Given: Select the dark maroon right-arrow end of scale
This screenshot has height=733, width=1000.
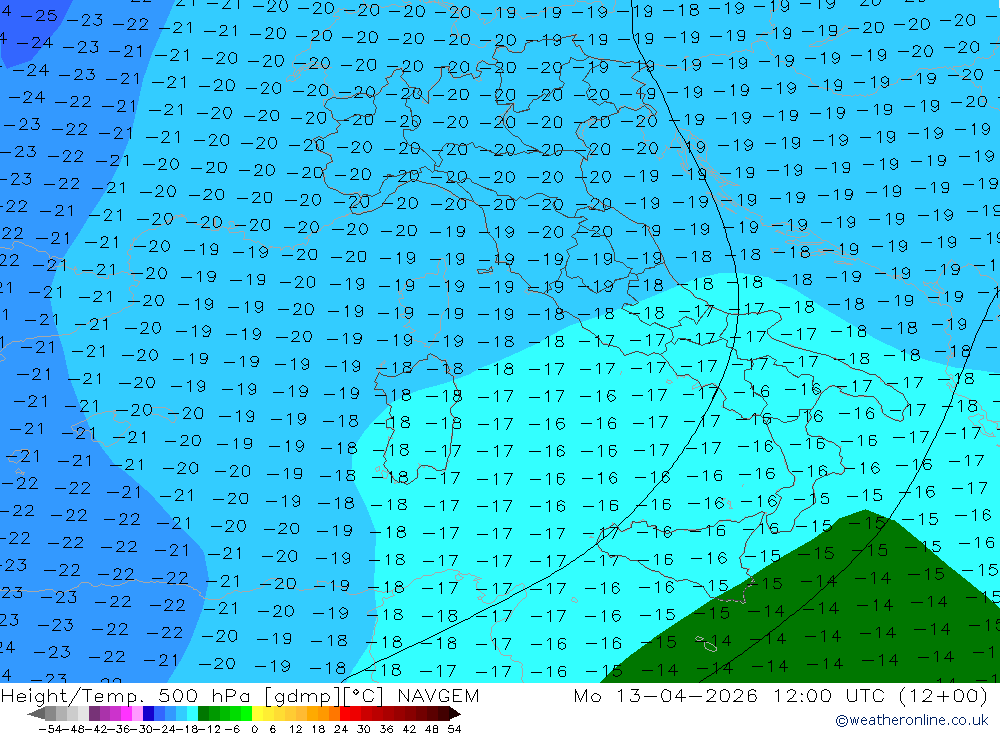Looking at the screenshot, I should click(x=454, y=714).
